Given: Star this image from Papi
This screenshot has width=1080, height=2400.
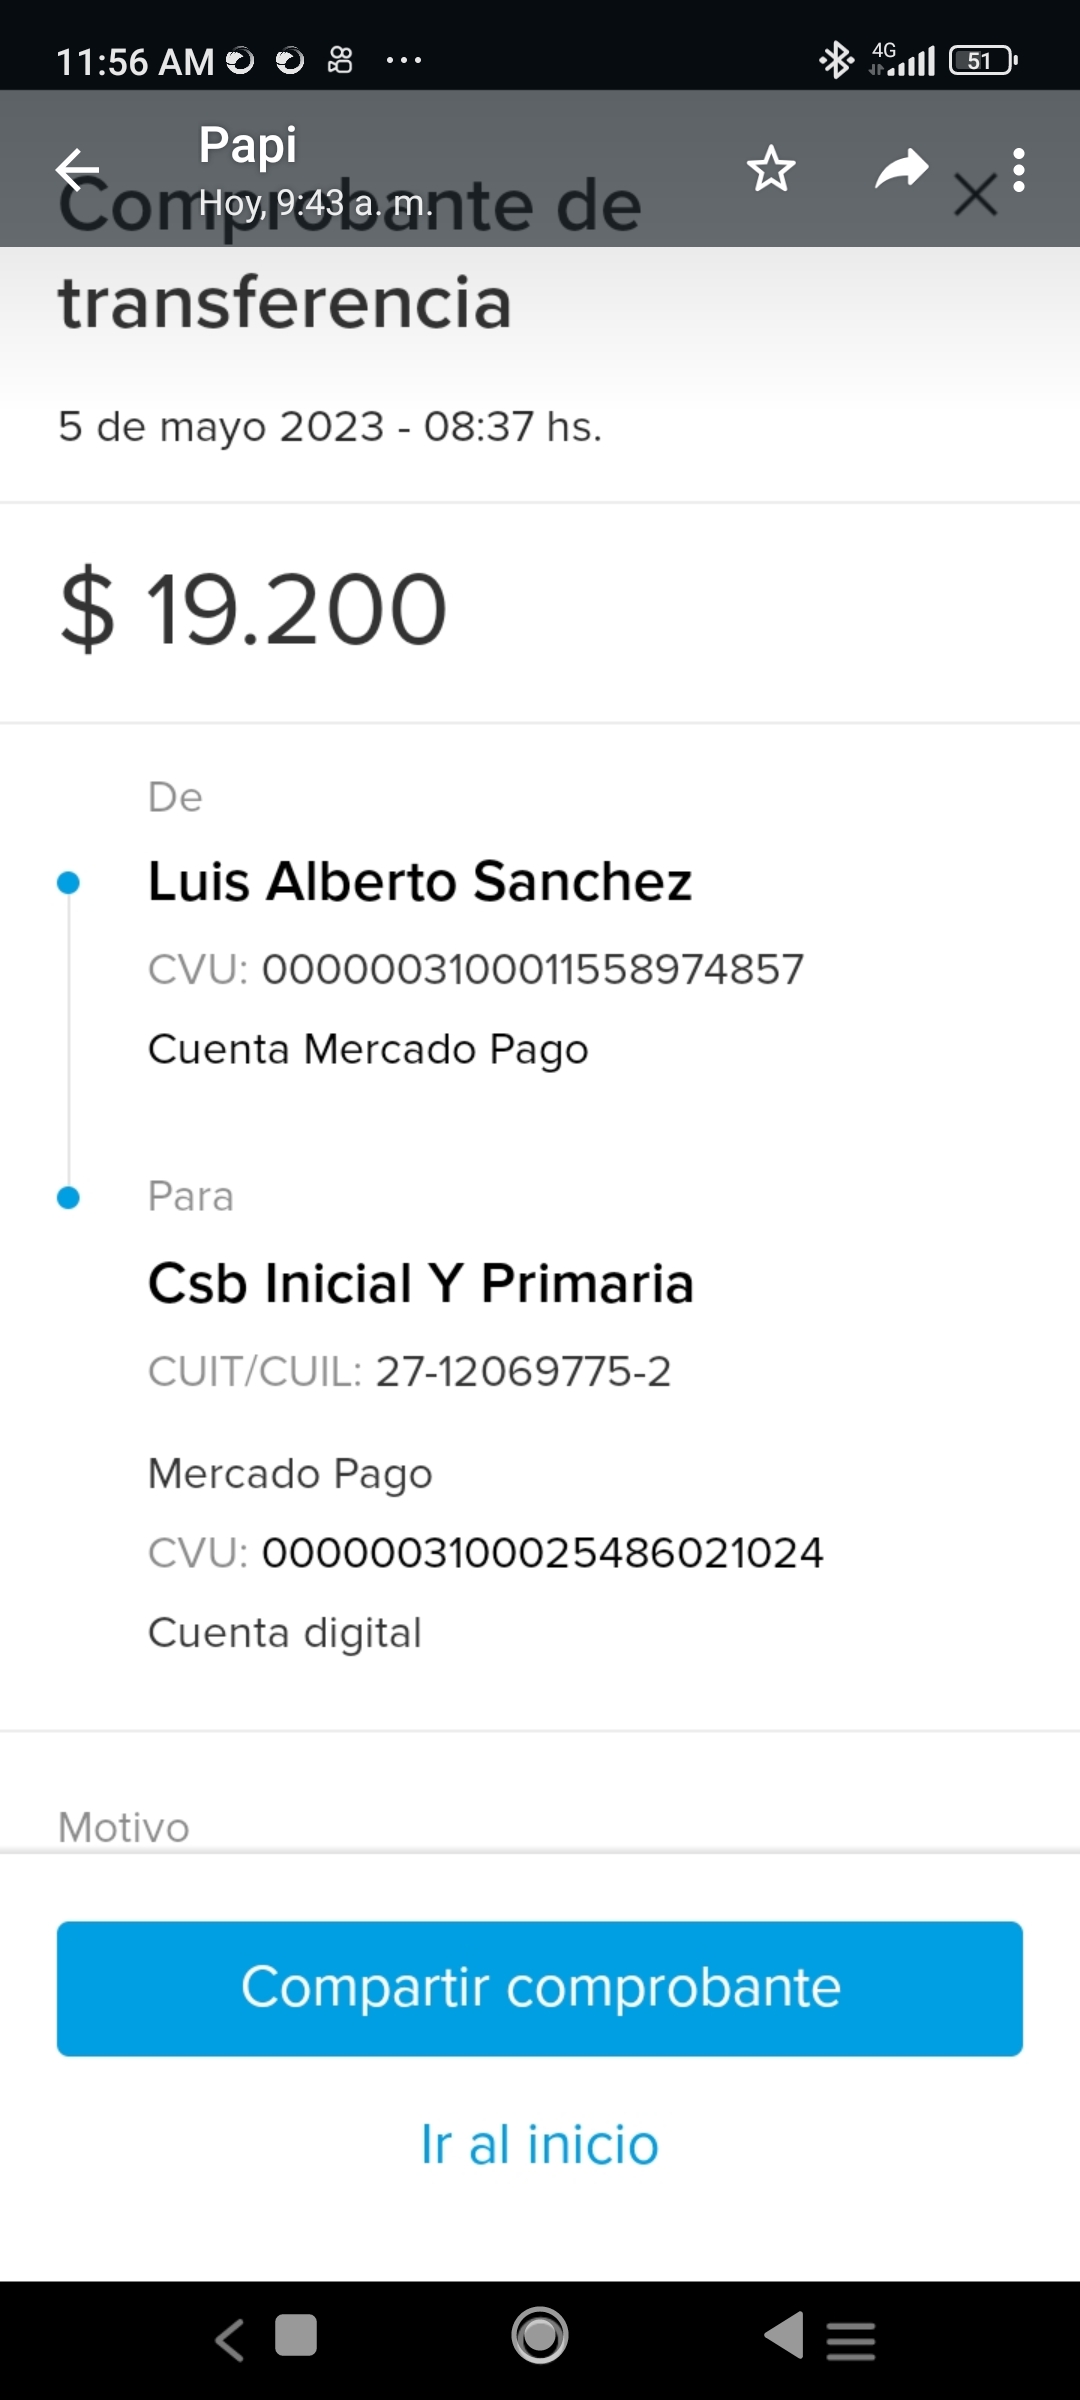Looking at the screenshot, I should click(771, 169).
